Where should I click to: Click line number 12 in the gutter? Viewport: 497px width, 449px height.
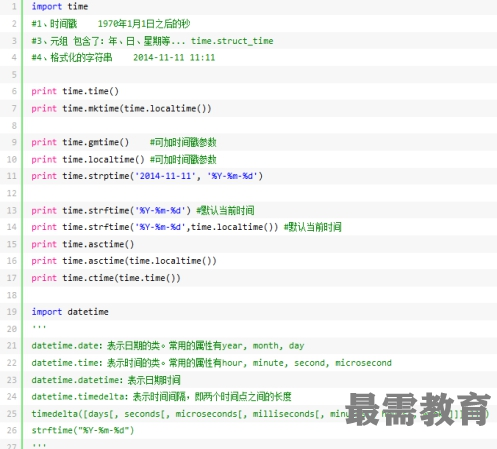tap(12, 193)
